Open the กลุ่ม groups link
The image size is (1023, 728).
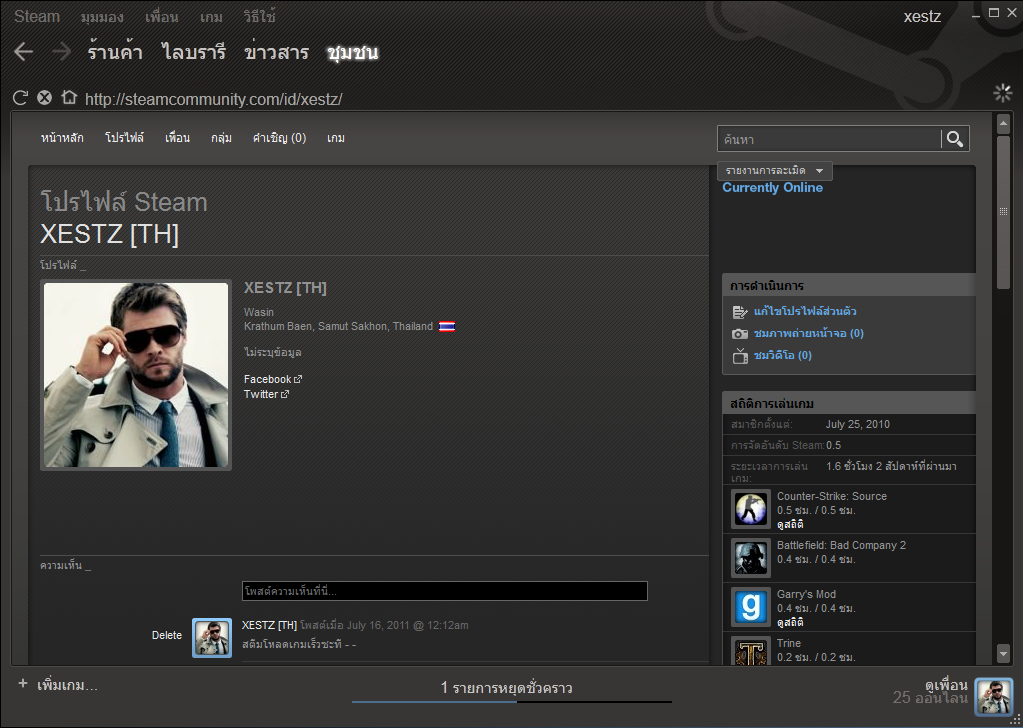[221, 138]
